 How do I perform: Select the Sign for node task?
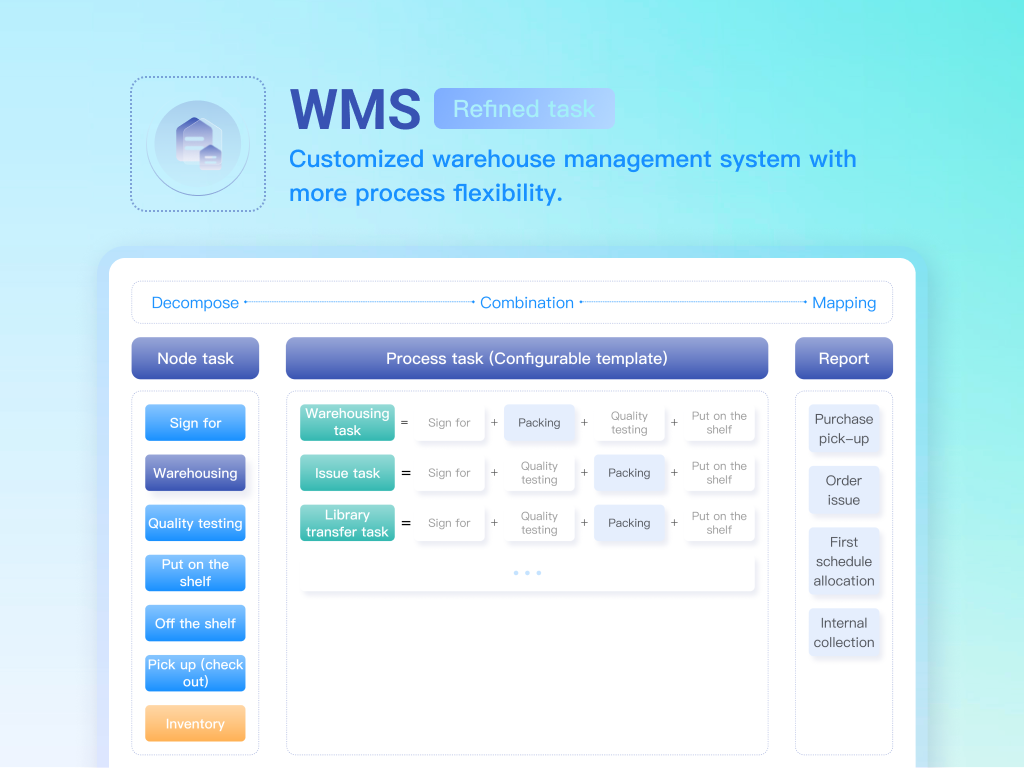195,423
